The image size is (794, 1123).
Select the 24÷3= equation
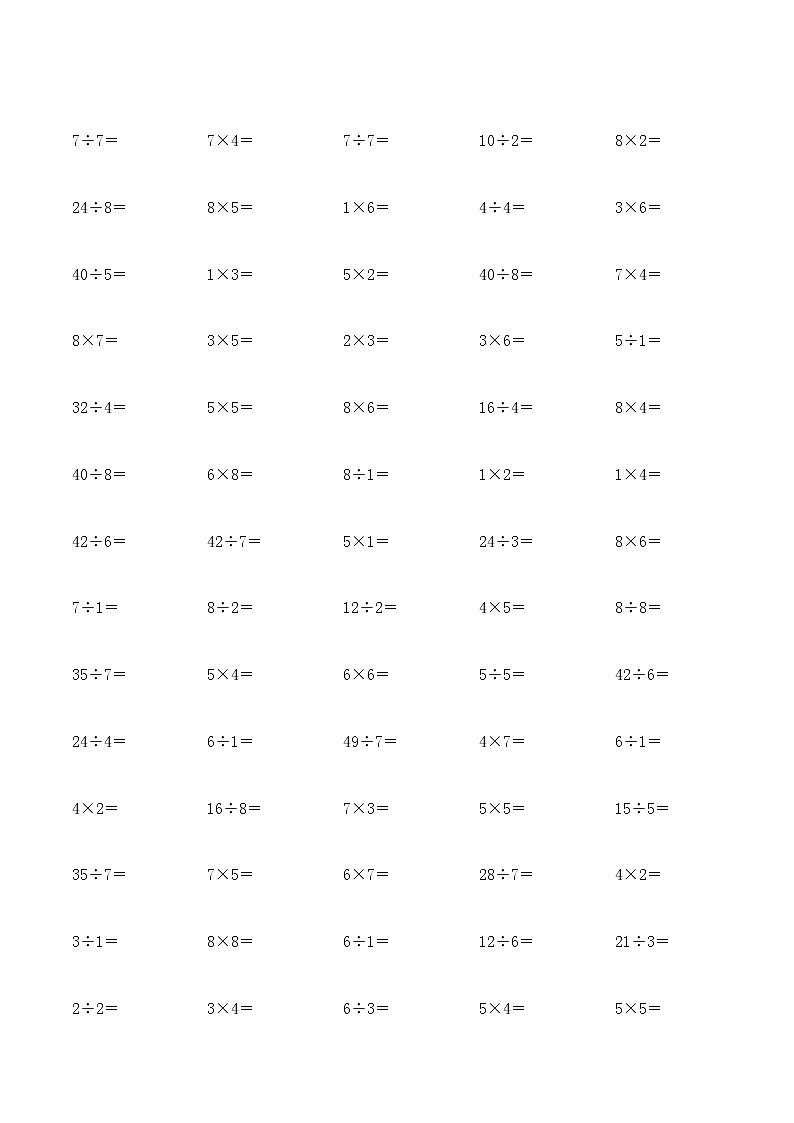tap(505, 542)
